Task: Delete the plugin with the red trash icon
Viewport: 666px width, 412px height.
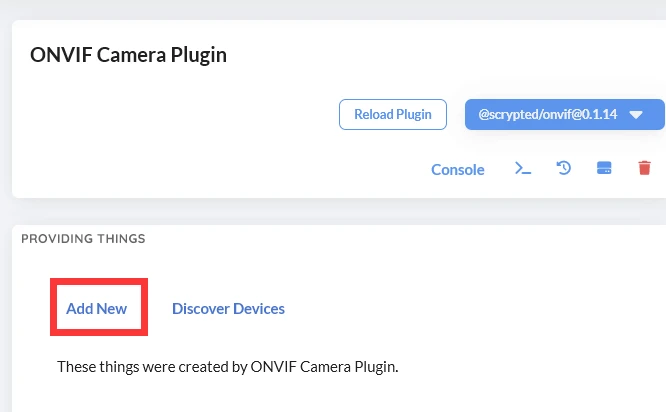Action: coord(644,169)
